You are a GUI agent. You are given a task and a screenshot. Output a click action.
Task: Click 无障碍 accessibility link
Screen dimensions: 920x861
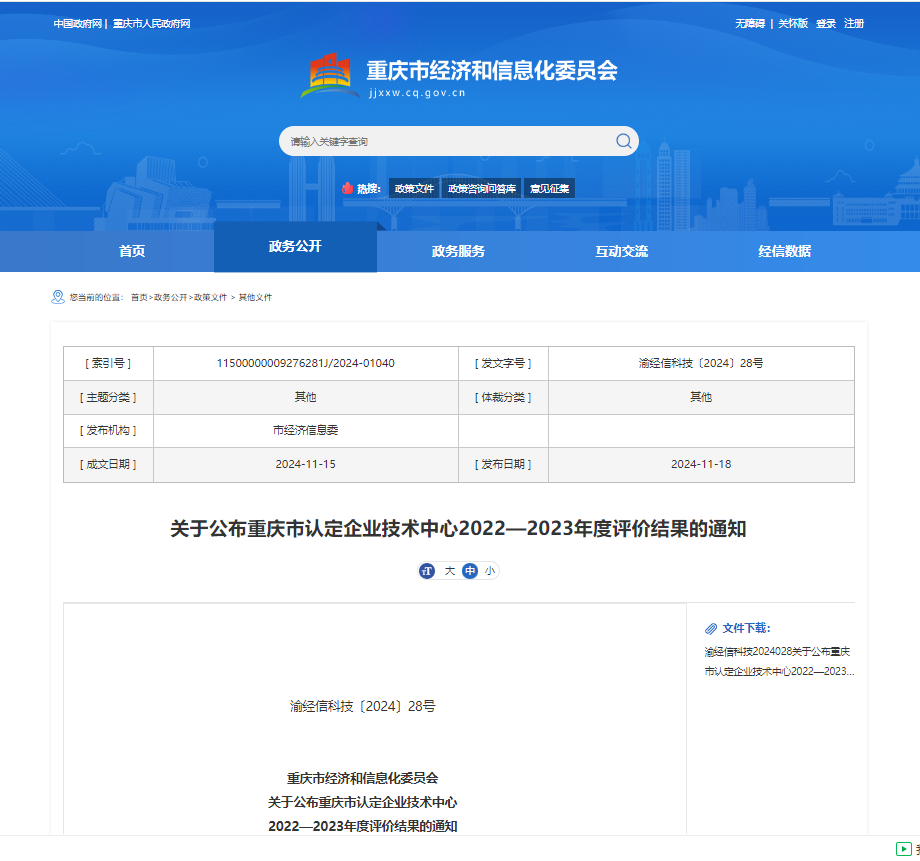[x=750, y=23]
